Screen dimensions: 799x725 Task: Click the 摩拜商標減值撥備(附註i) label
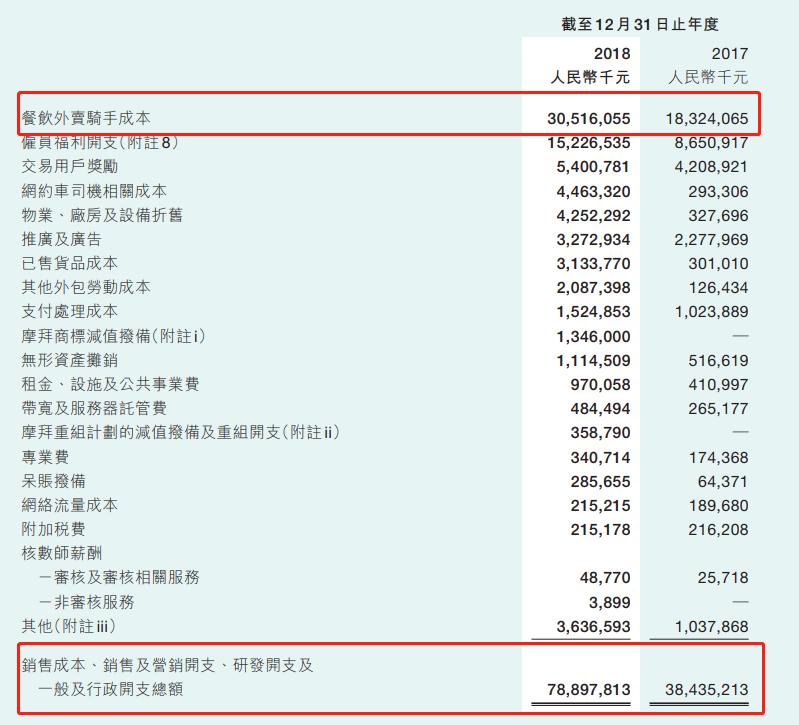point(113,336)
